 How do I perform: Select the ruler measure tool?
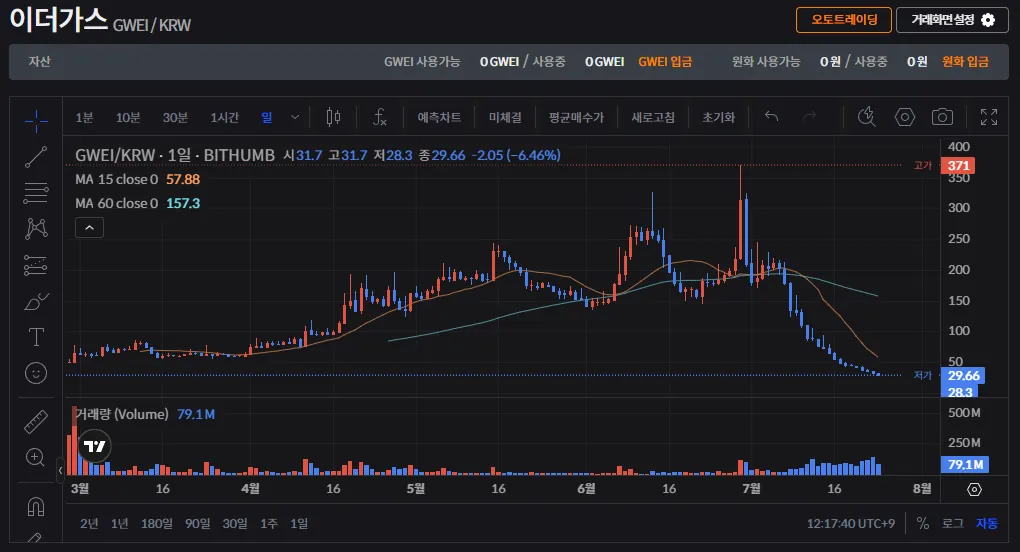pos(36,421)
